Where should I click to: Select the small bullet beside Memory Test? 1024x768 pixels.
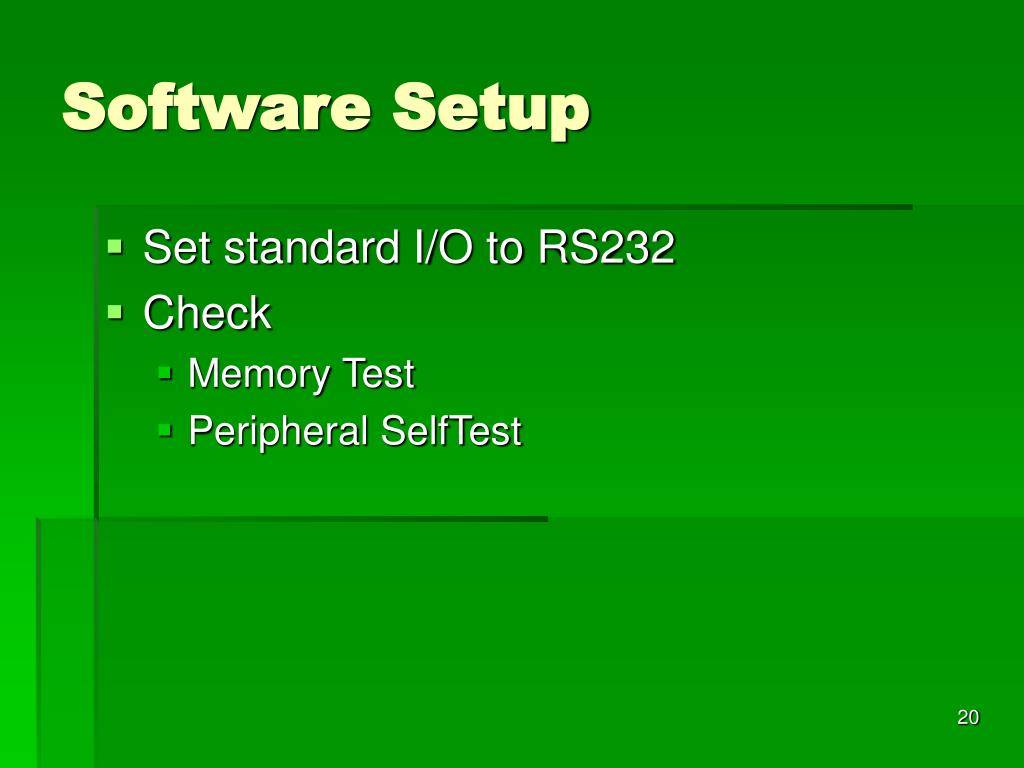pos(165,374)
